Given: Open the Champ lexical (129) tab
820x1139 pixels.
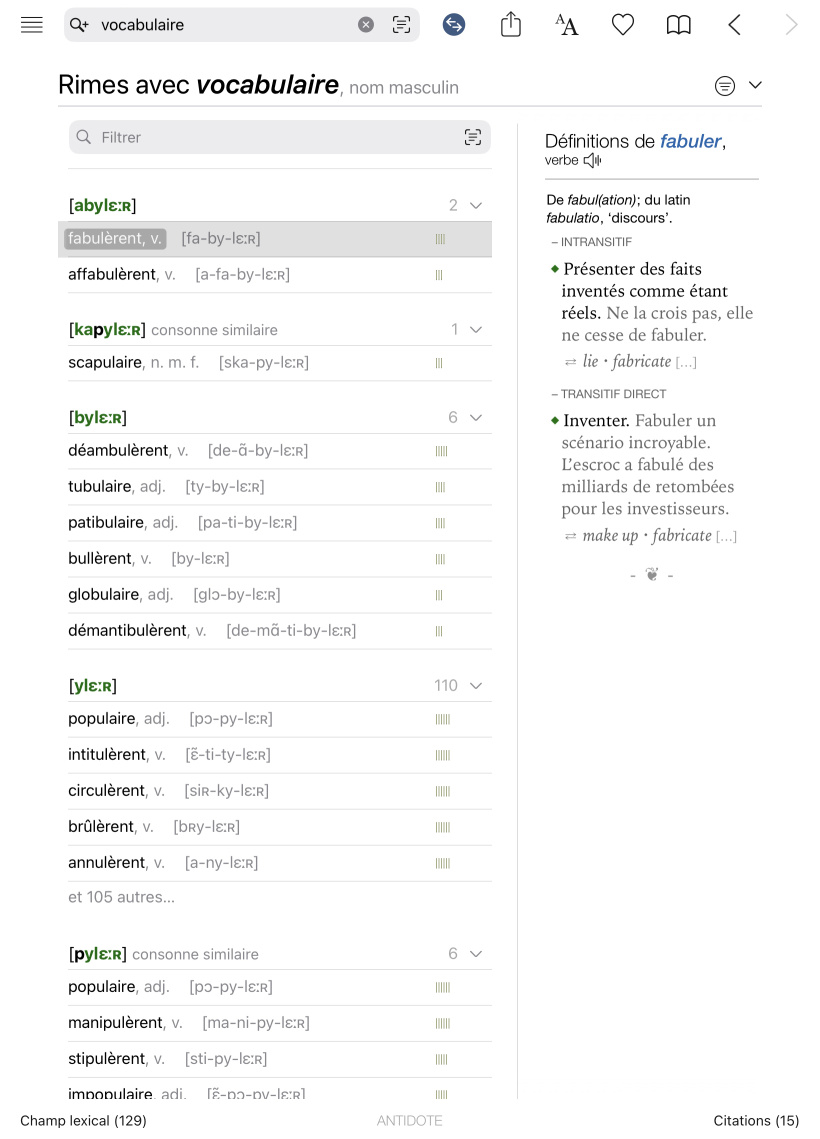Looking at the screenshot, I should tap(84, 1121).
